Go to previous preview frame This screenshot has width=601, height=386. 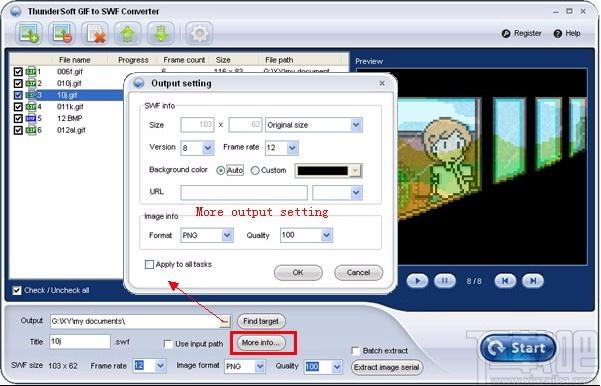505,281
